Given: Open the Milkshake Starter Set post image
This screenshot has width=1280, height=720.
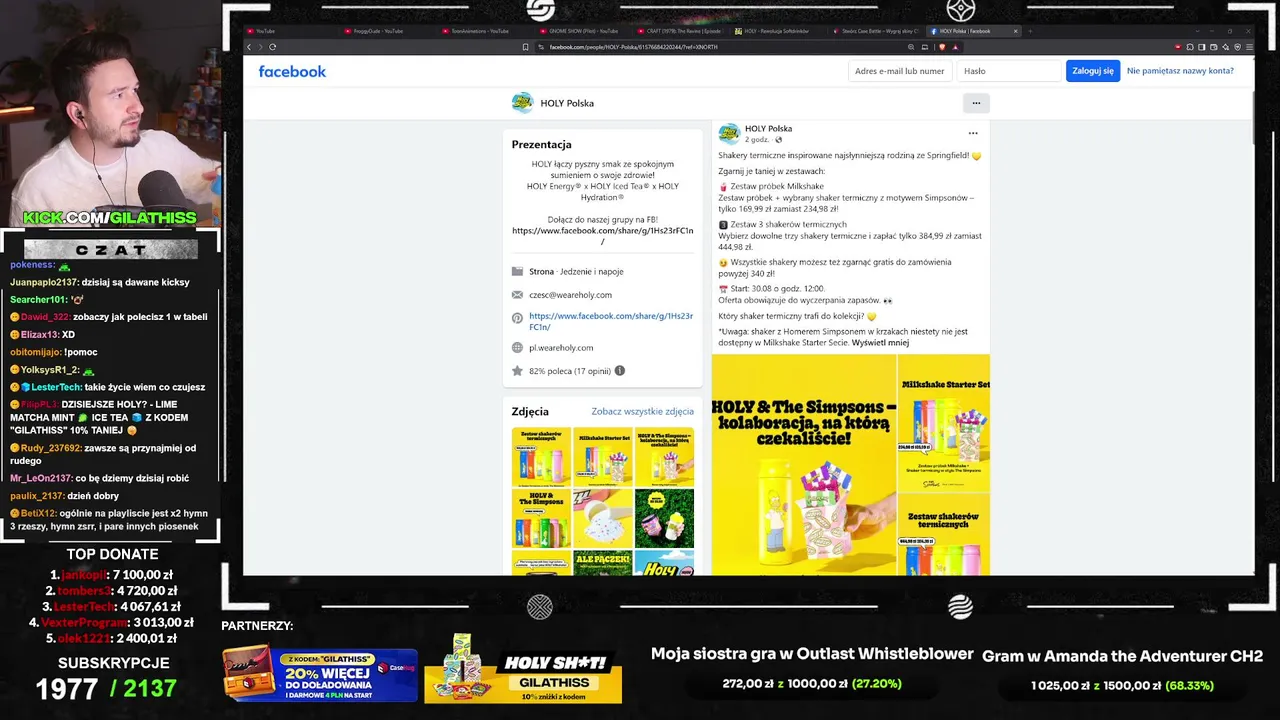Looking at the screenshot, I should coord(944,423).
